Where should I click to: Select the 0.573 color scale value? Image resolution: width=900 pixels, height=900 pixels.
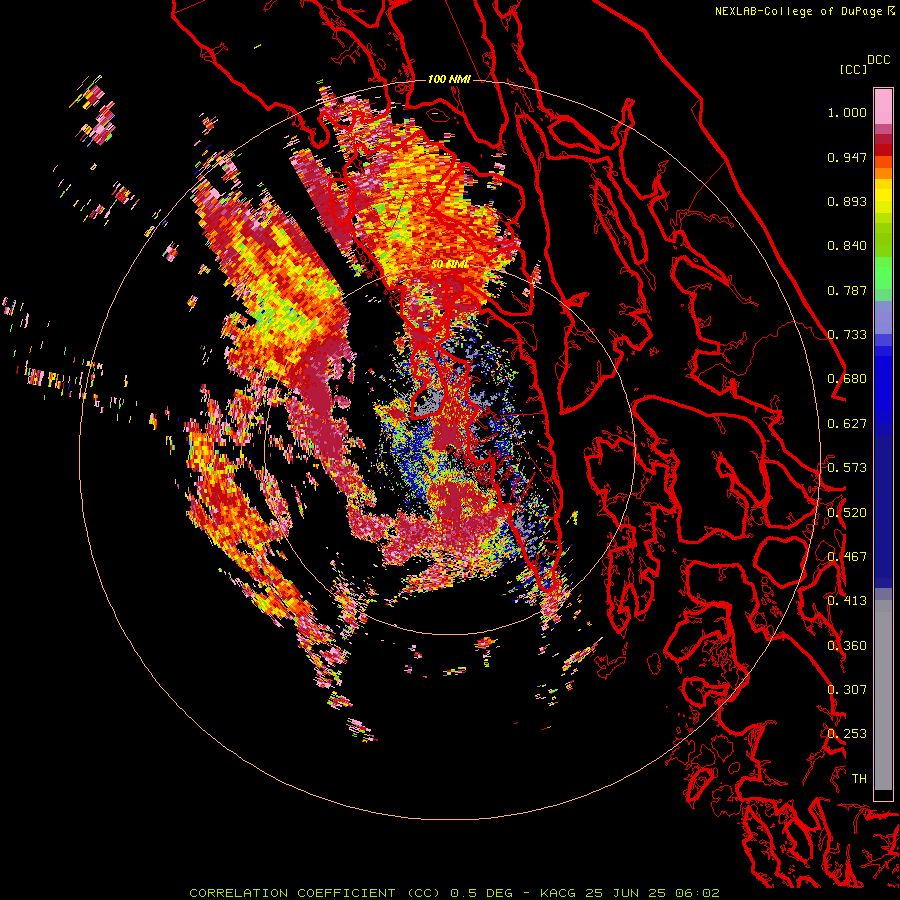pyautogui.click(x=847, y=468)
